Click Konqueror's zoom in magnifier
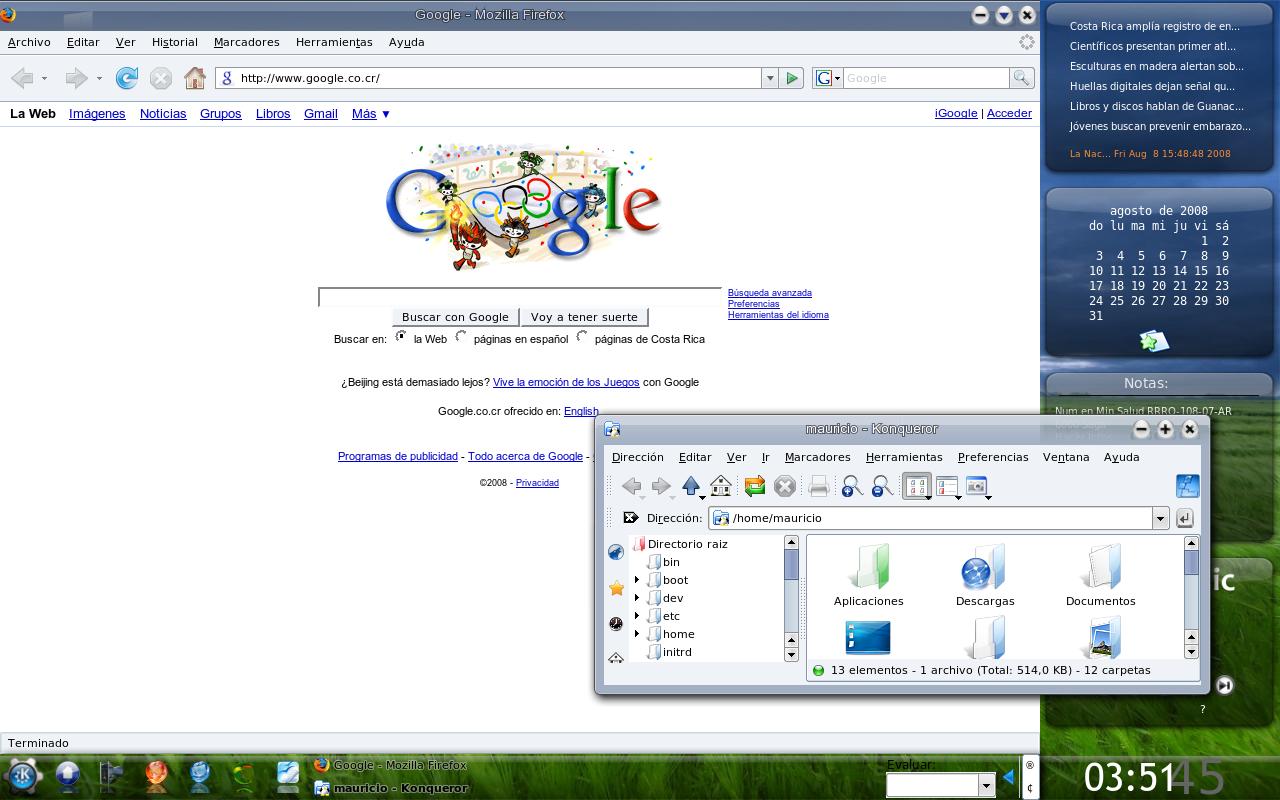The height and width of the screenshot is (800, 1280). coord(852,486)
